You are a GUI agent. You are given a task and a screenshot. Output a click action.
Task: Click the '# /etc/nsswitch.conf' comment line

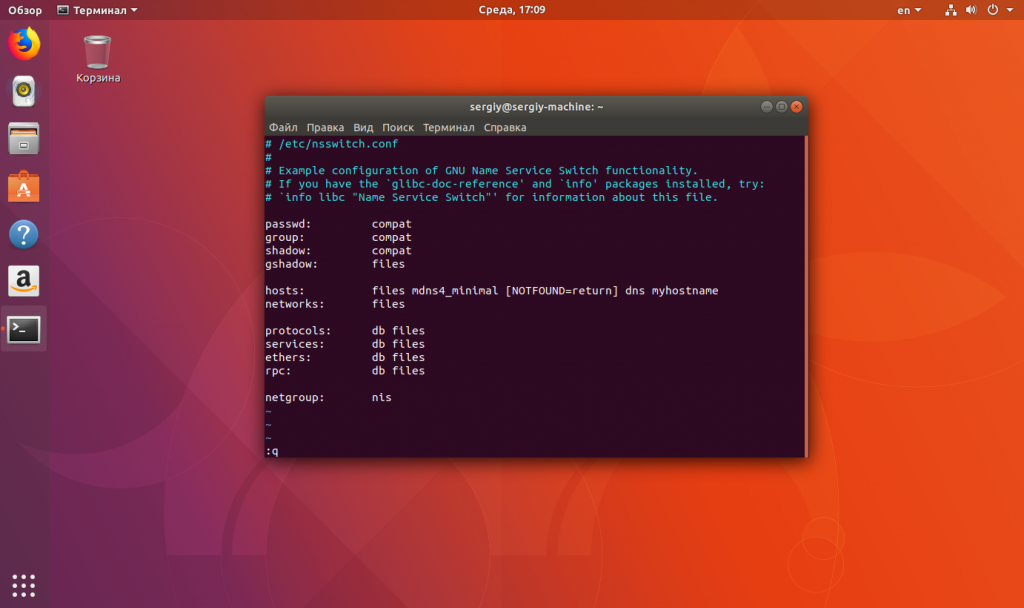[331, 144]
